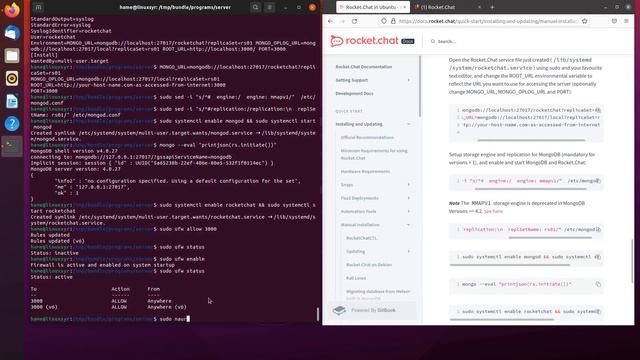Image resolution: width=640 pixels, height=360 pixels.
Task: Open Hardware Requirements page
Action: point(365,171)
